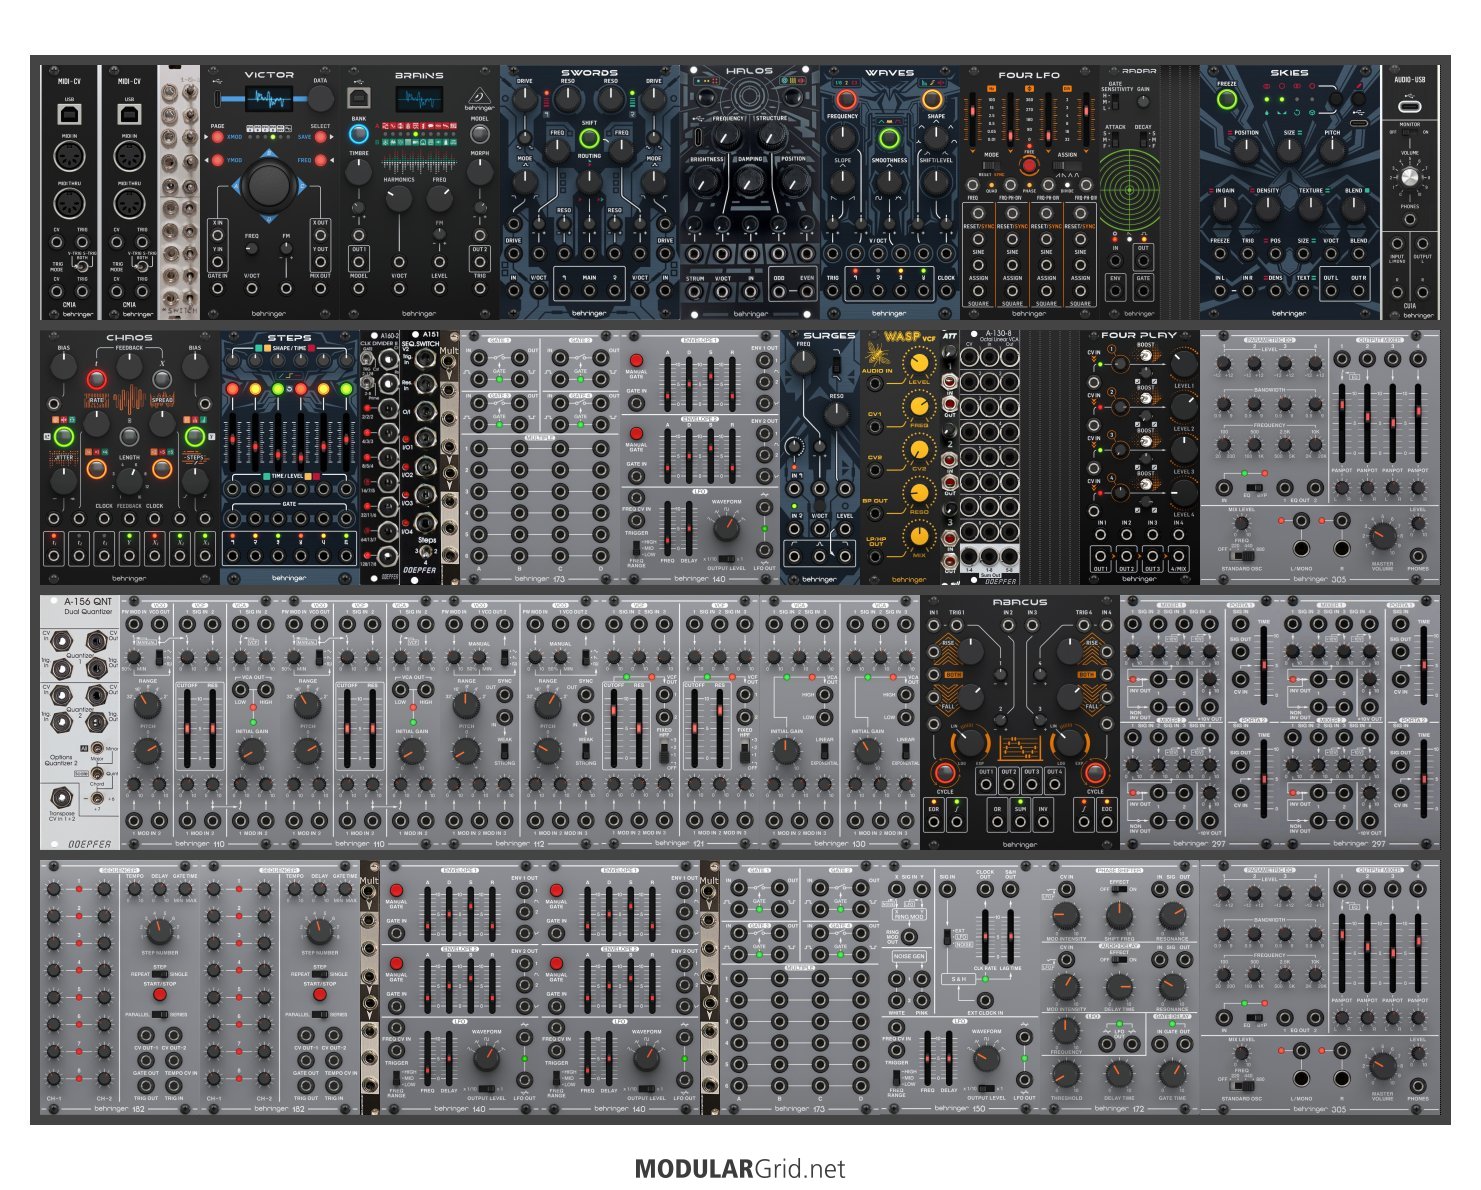This screenshot has width=1481, height=1190.
Task: Click the DENSITY knob on Skies
Action: [1267, 208]
